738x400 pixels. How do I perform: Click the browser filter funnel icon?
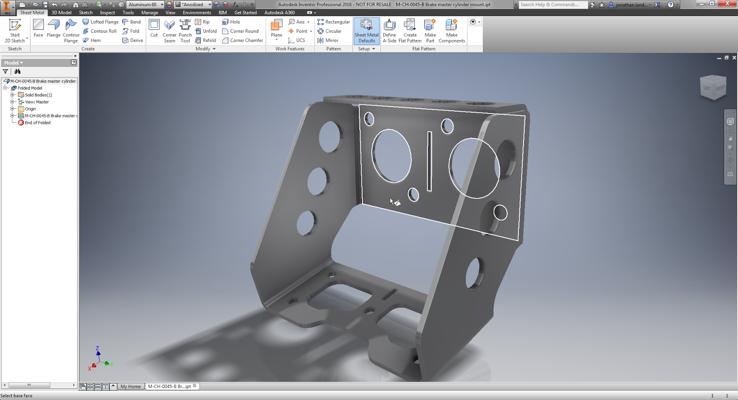click(6, 72)
